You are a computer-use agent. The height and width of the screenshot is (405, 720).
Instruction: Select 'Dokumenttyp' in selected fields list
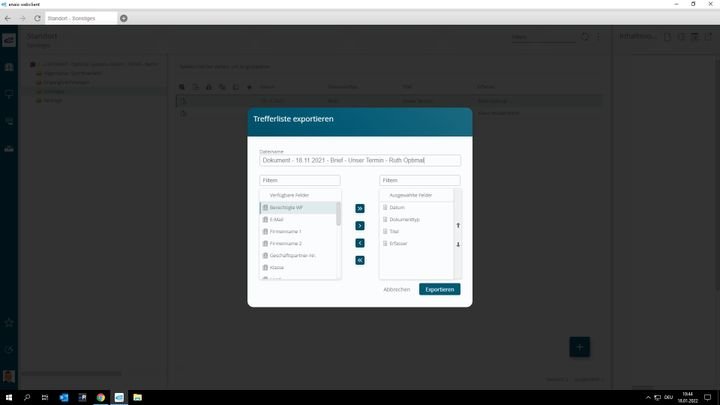click(x=404, y=219)
